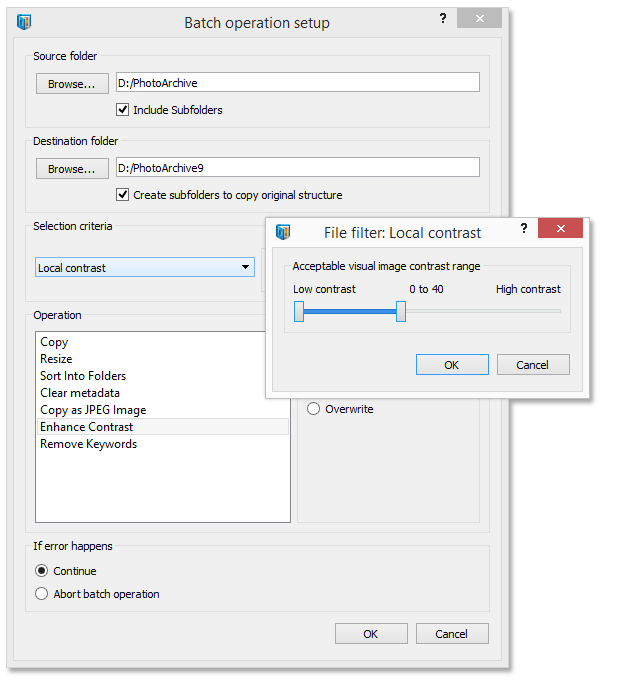
Task: Open the Local contrast selection criteria dropdown
Action: coord(145,267)
